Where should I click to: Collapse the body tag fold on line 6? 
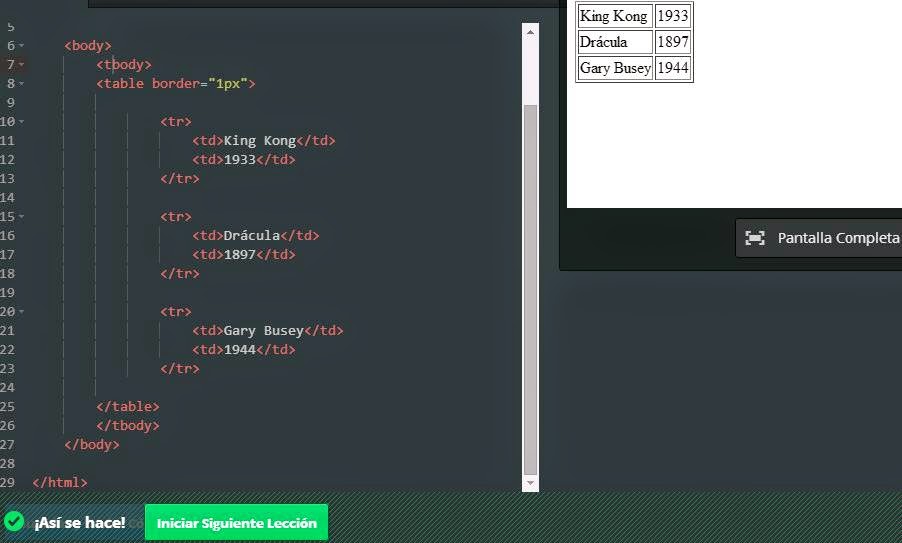point(21,45)
